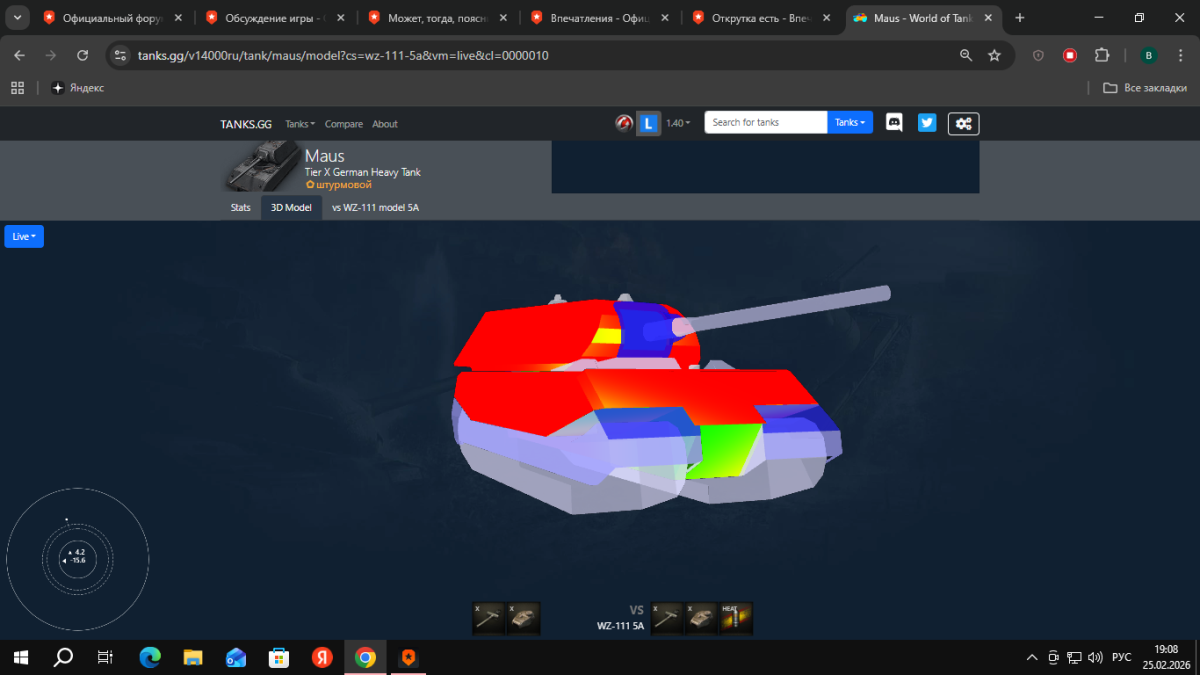This screenshot has height=675, width=1200.
Task: Open the vs WZ-111 model 5A tab
Action: 375,208
